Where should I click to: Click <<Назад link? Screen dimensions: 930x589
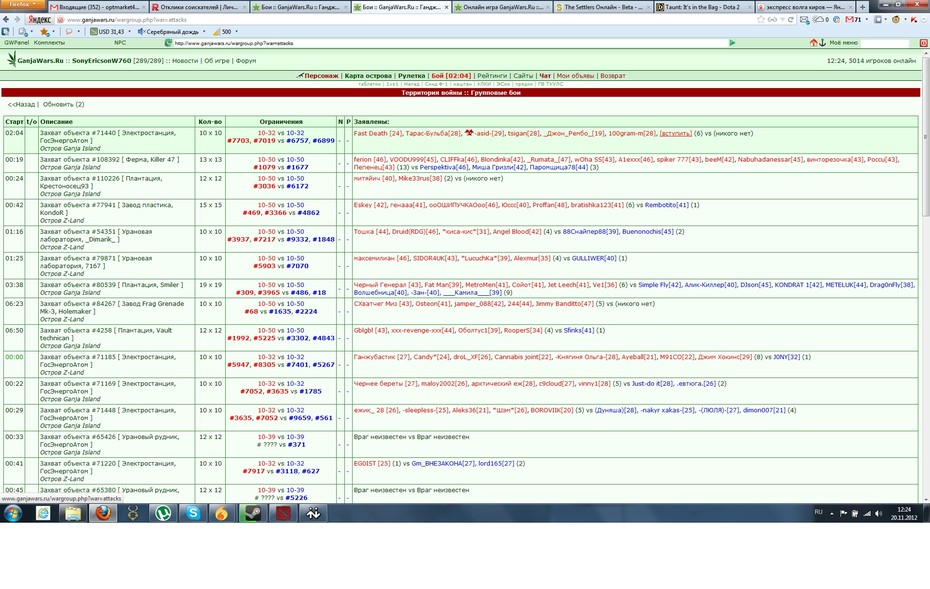(x=21, y=104)
